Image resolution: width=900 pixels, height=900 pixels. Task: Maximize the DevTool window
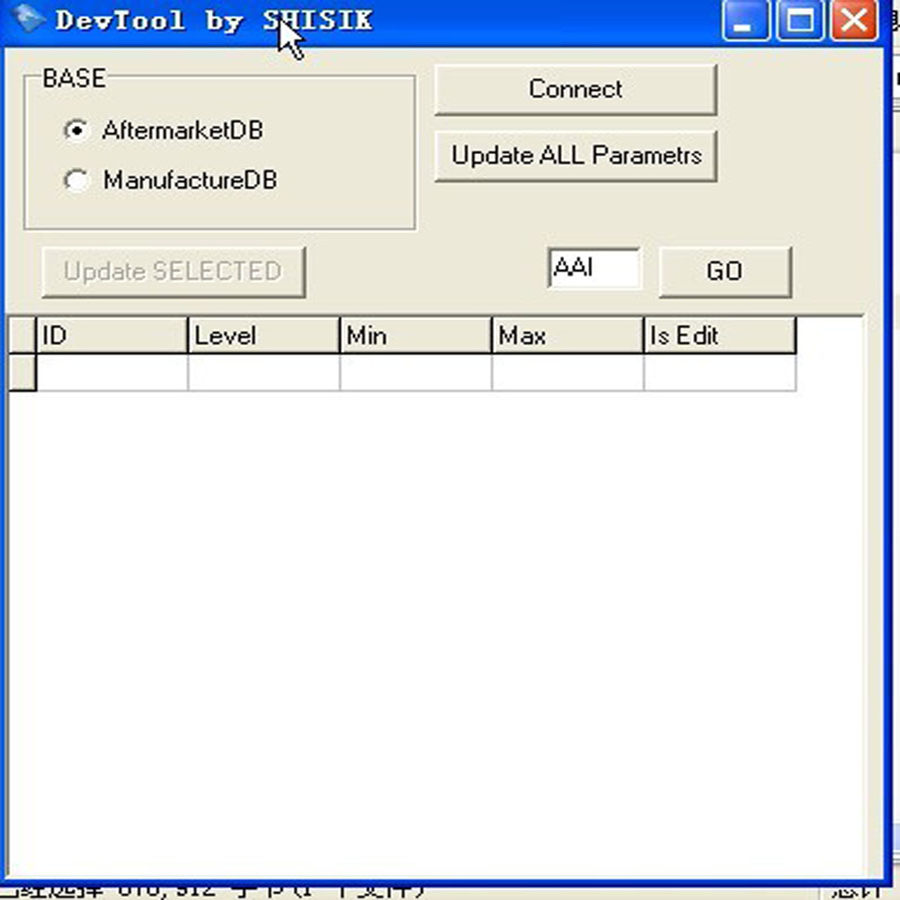point(799,21)
